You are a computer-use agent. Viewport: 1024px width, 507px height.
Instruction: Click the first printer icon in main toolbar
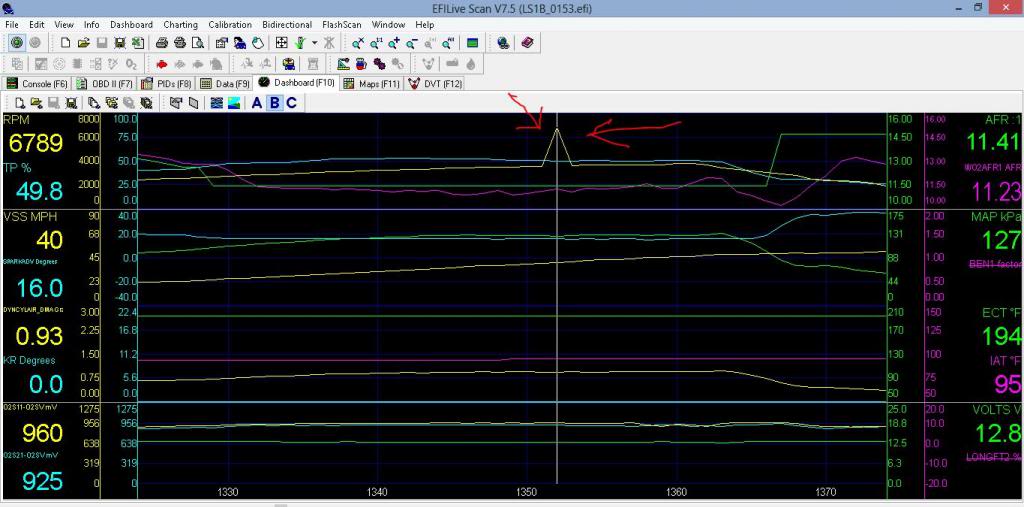162,42
